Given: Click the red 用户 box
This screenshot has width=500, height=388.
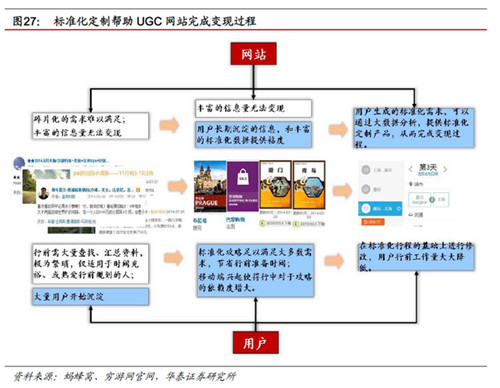Looking at the screenshot, I should point(255,343).
